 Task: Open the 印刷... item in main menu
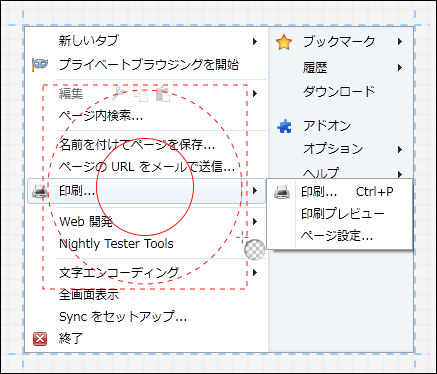click(x=146, y=191)
